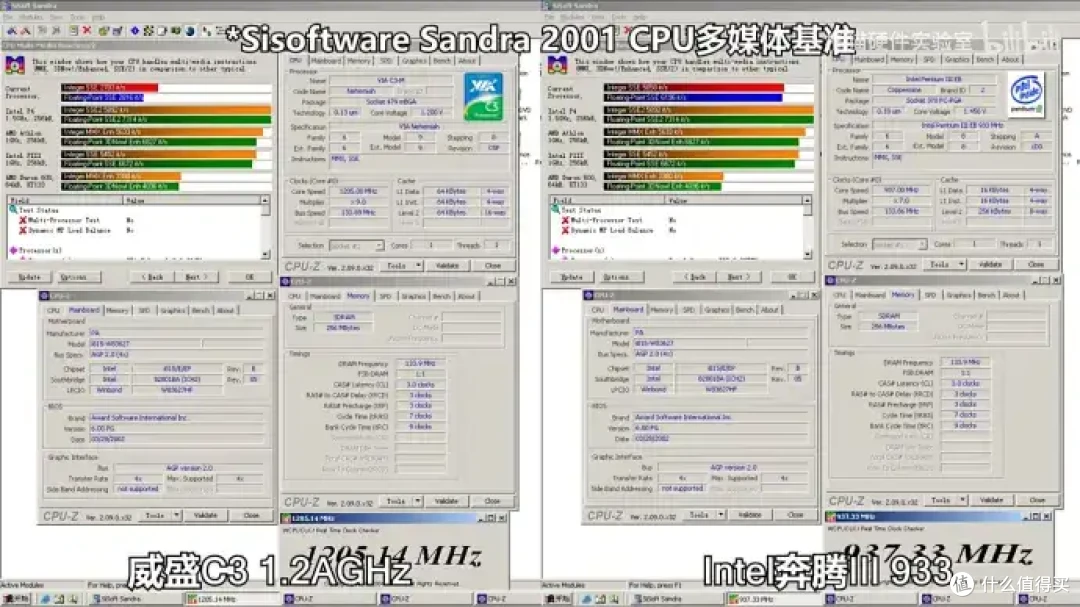
Task: Click Validate in VIA C3 CPU-Z window
Action: (x=447, y=265)
